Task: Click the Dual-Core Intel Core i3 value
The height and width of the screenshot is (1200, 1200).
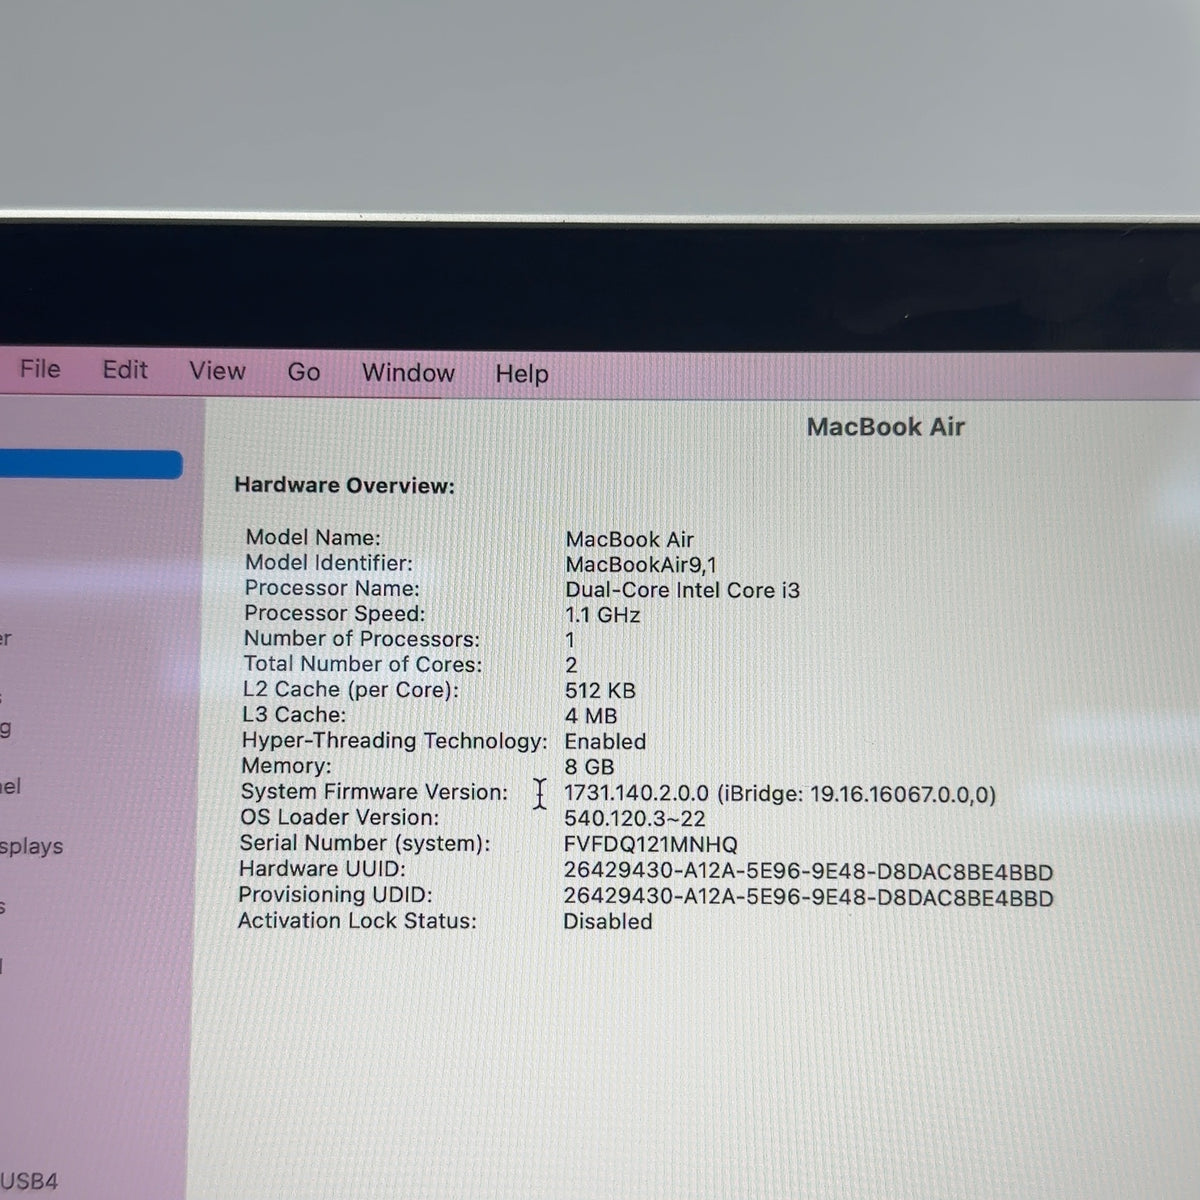Action: point(682,590)
